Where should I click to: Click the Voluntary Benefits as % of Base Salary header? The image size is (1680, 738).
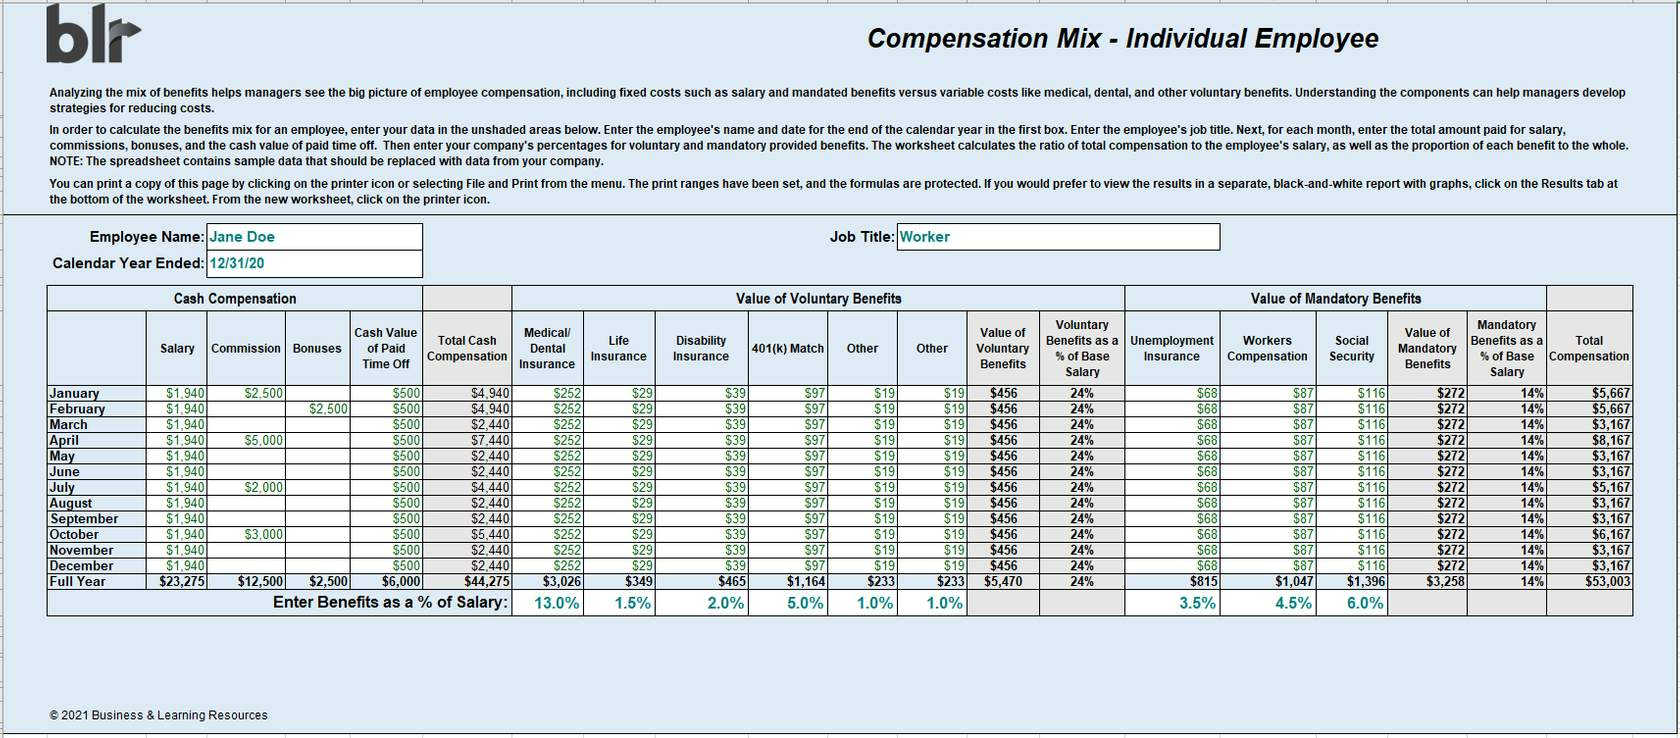point(1082,348)
